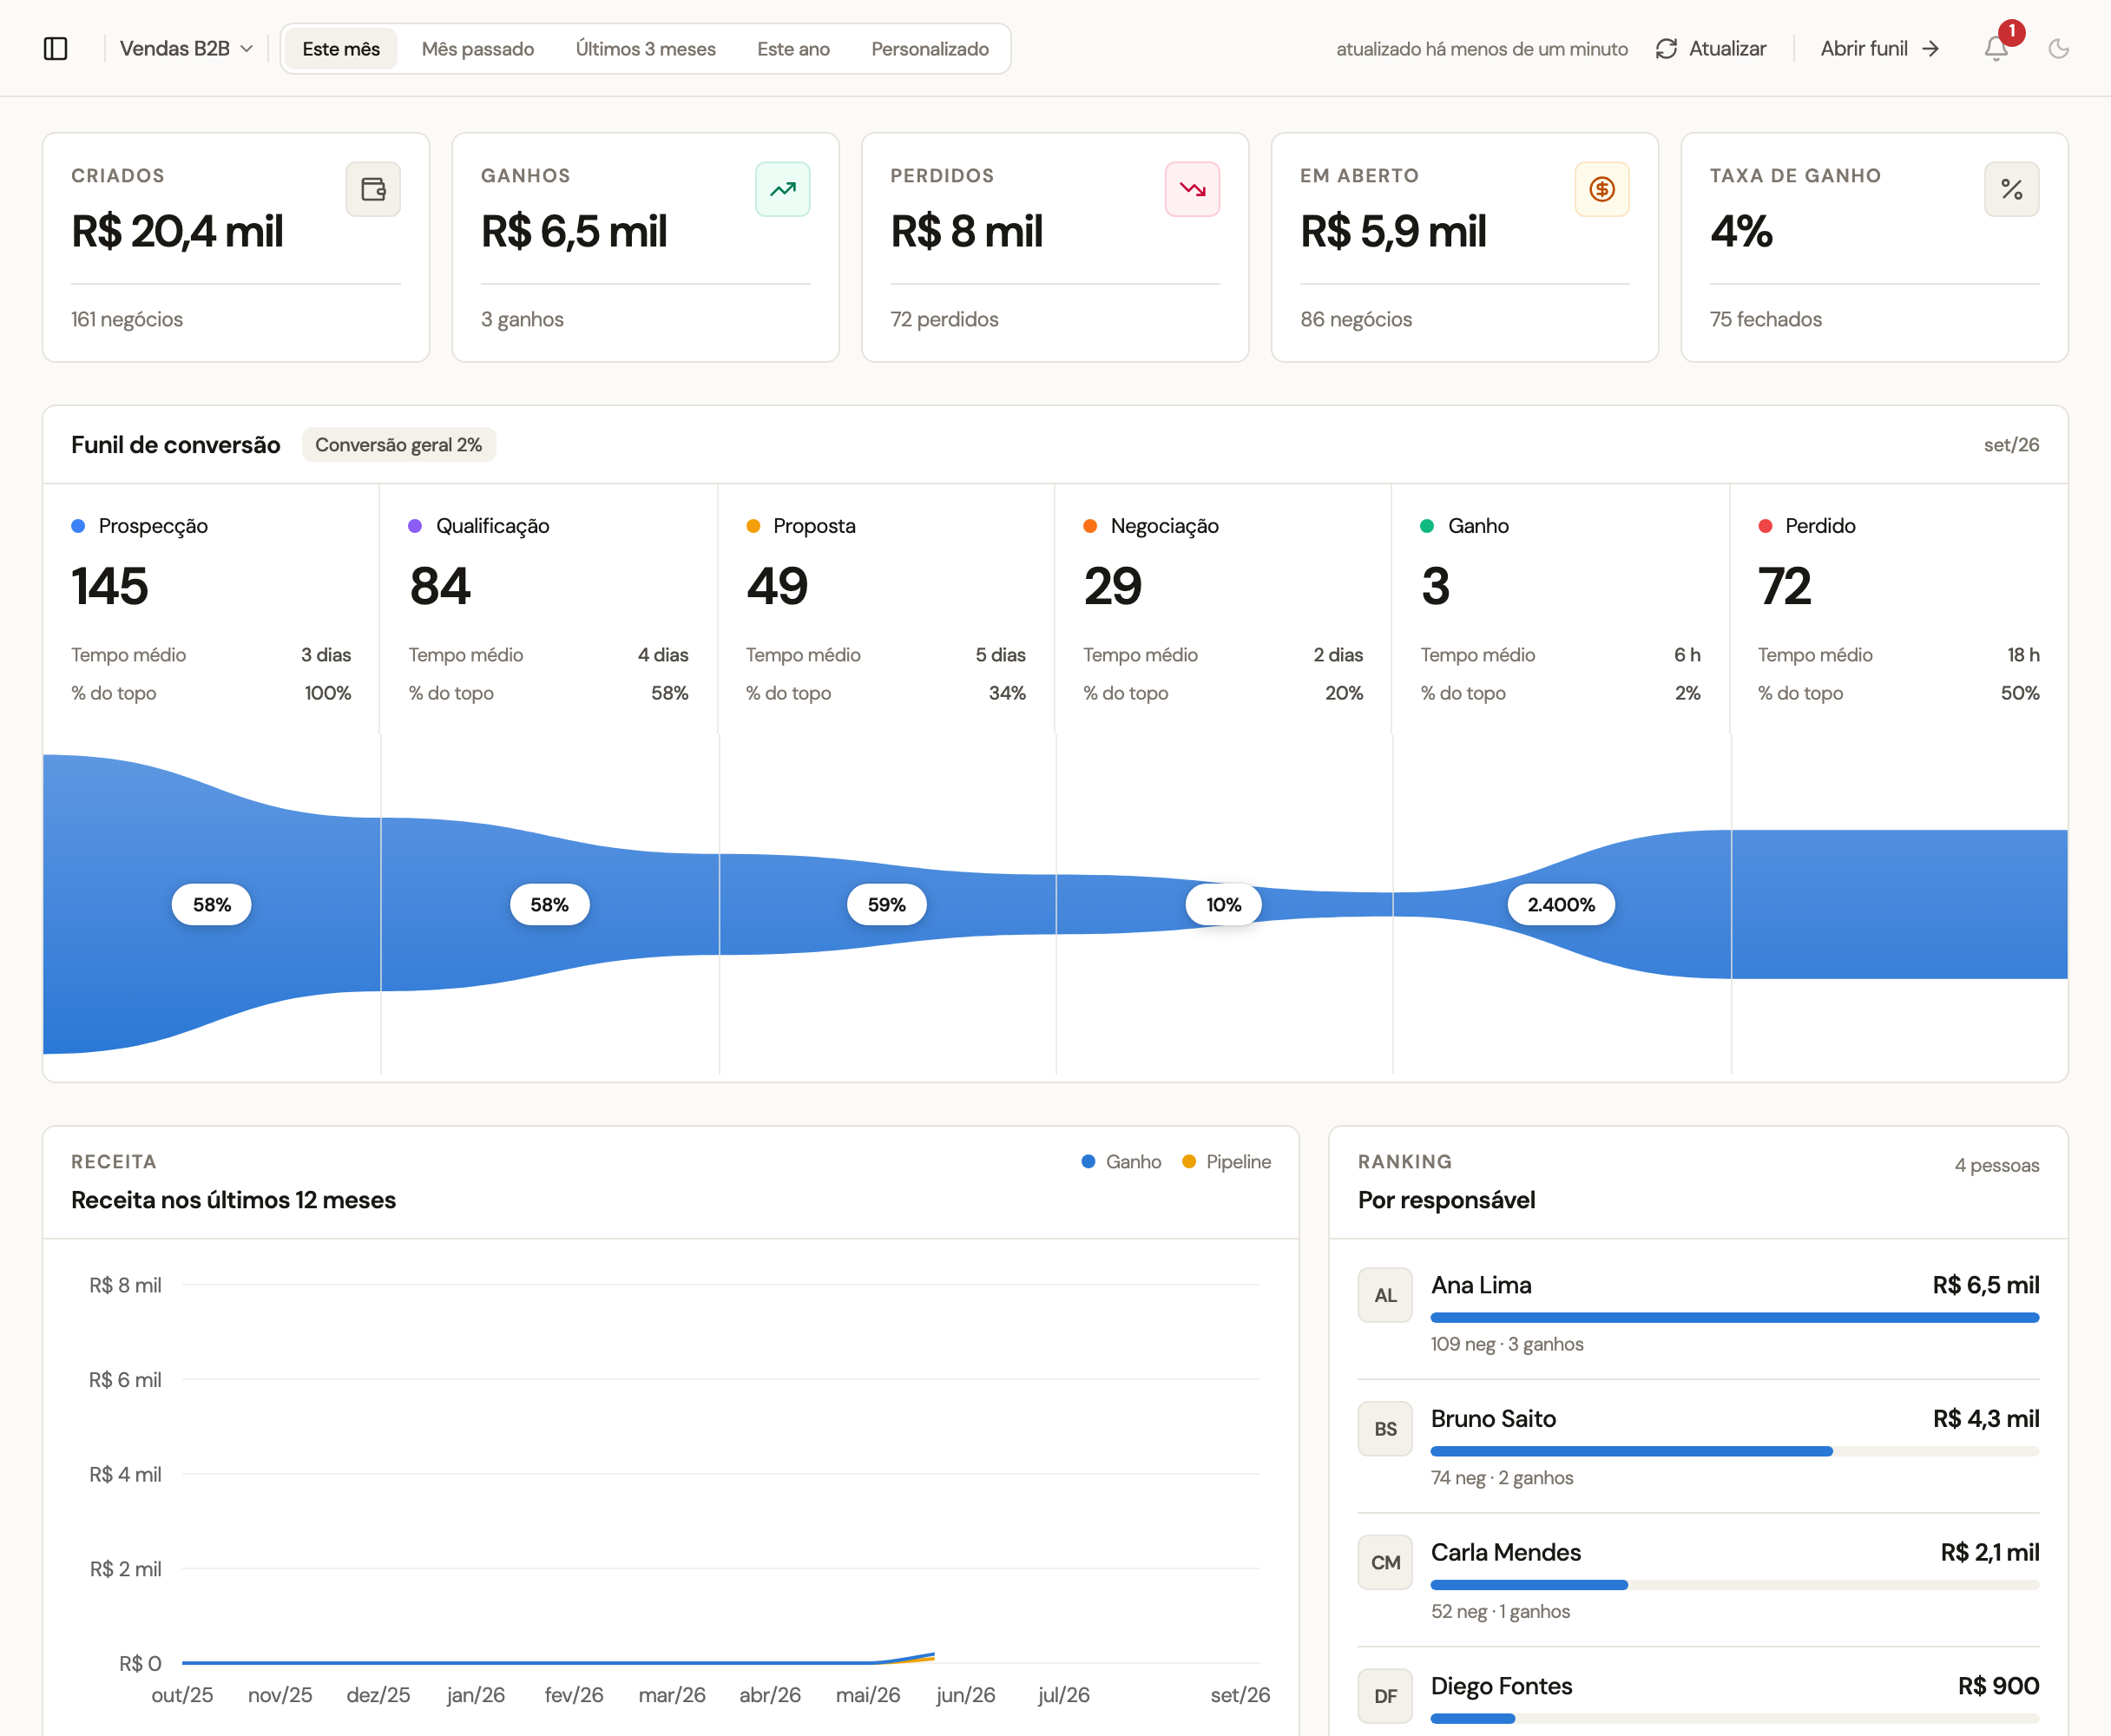
Task: Click the 58% conversion label under Prospecção
Action: 212,905
